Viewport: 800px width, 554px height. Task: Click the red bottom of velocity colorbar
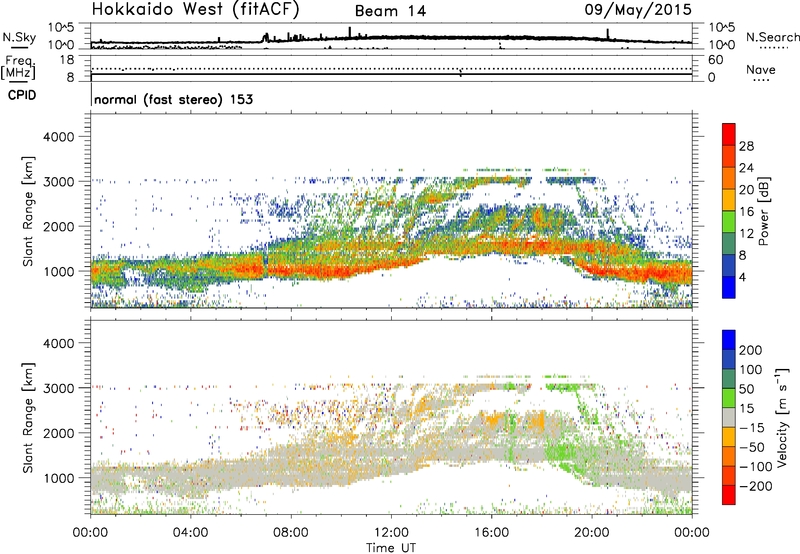coord(729,495)
